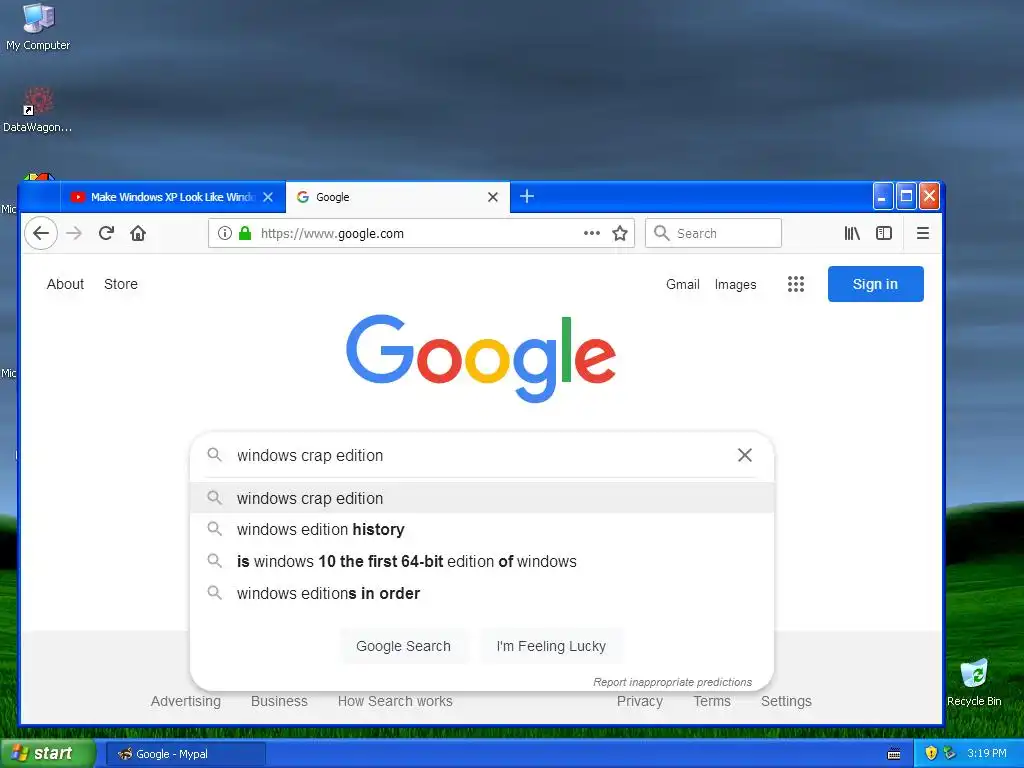Click the Google logo
The image size is (1024, 768).
pyautogui.click(x=481, y=358)
